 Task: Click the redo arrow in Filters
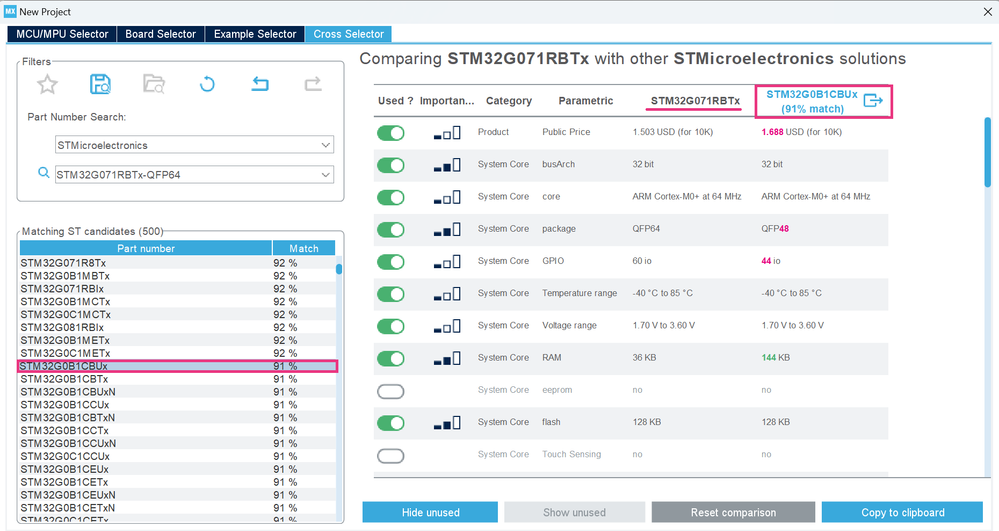point(313,84)
